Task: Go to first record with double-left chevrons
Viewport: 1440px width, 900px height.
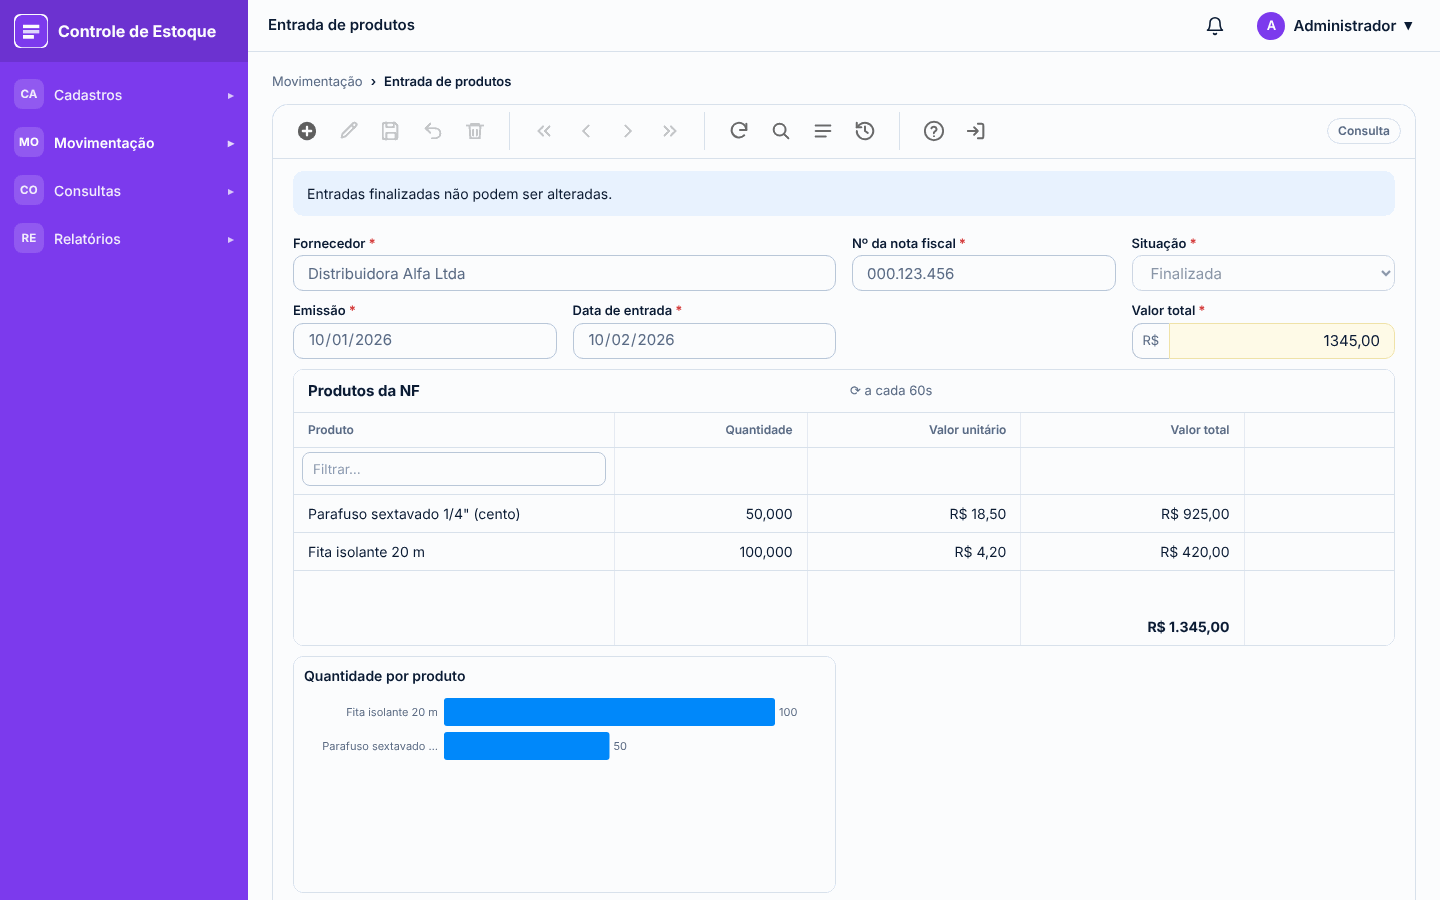Action: coord(544,131)
